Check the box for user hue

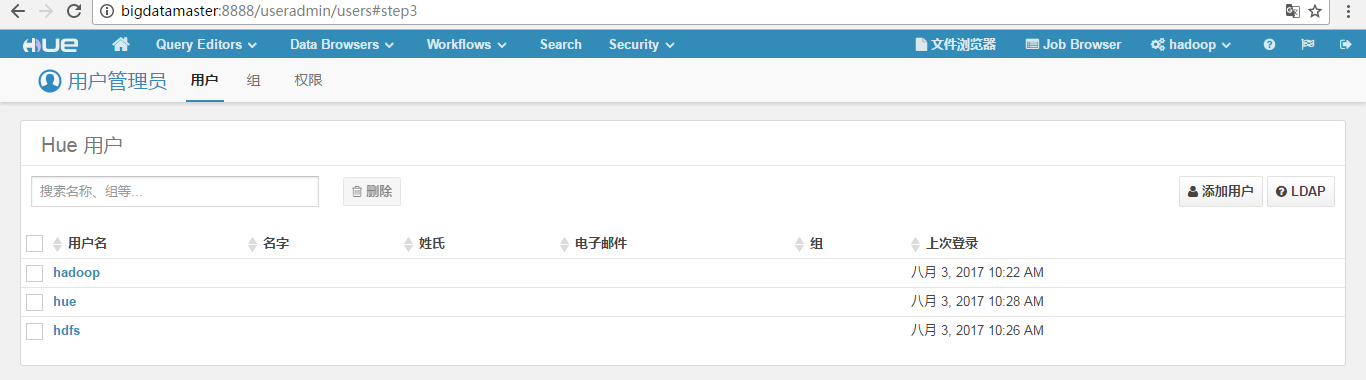pyautogui.click(x=35, y=302)
